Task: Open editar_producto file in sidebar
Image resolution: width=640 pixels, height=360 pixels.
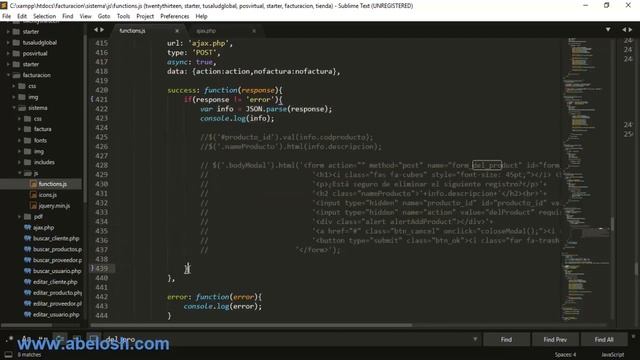Action: point(58,293)
